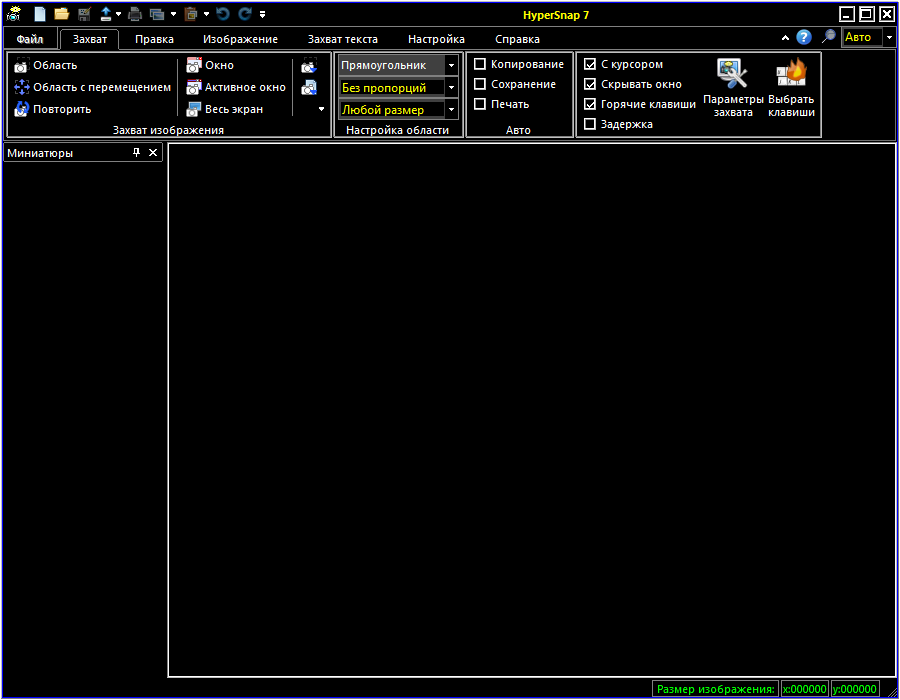This screenshot has width=900, height=700.
Task: Enable the Задержка delay checkbox
Action: [590, 124]
